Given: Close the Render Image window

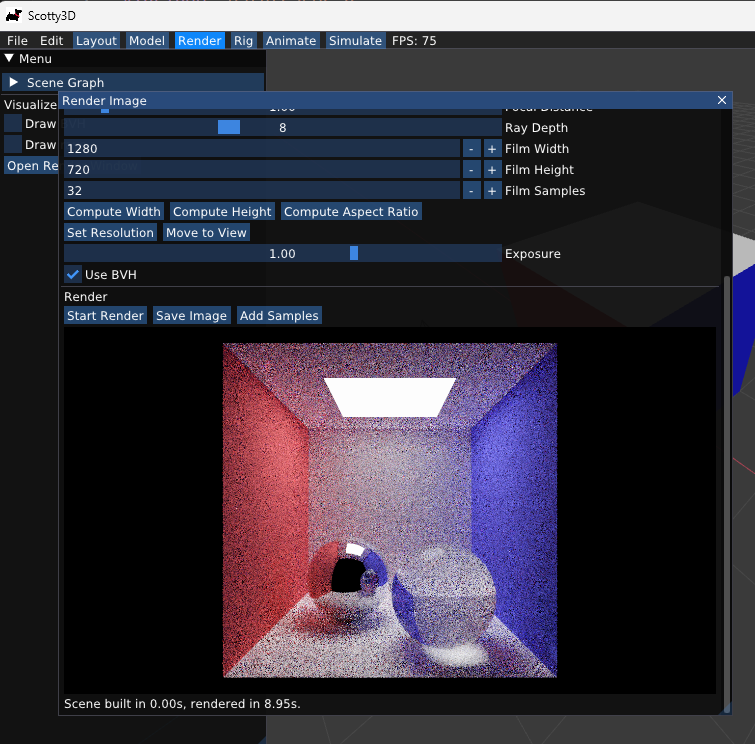Looking at the screenshot, I should tap(723, 100).
